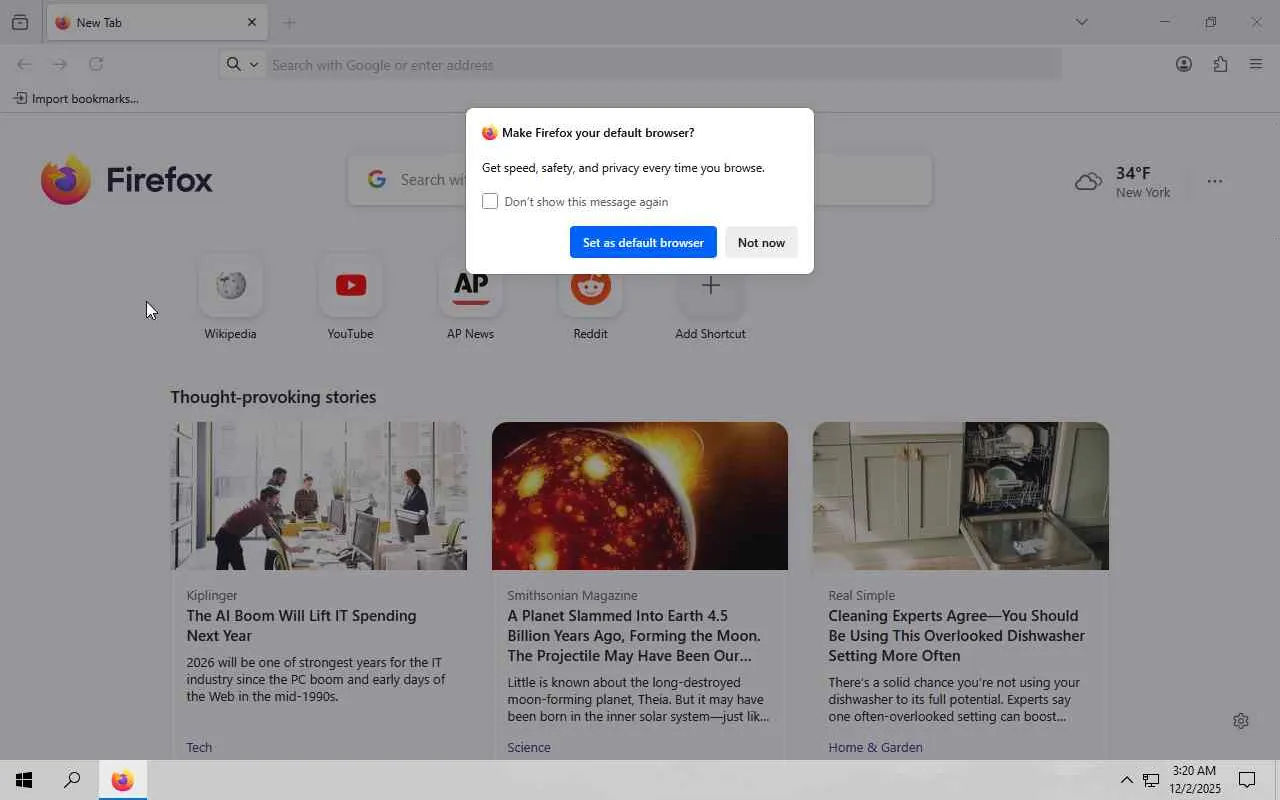Open the weather options three-dot menu
This screenshot has width=1280, height=800.
(x=1215, y=181)
